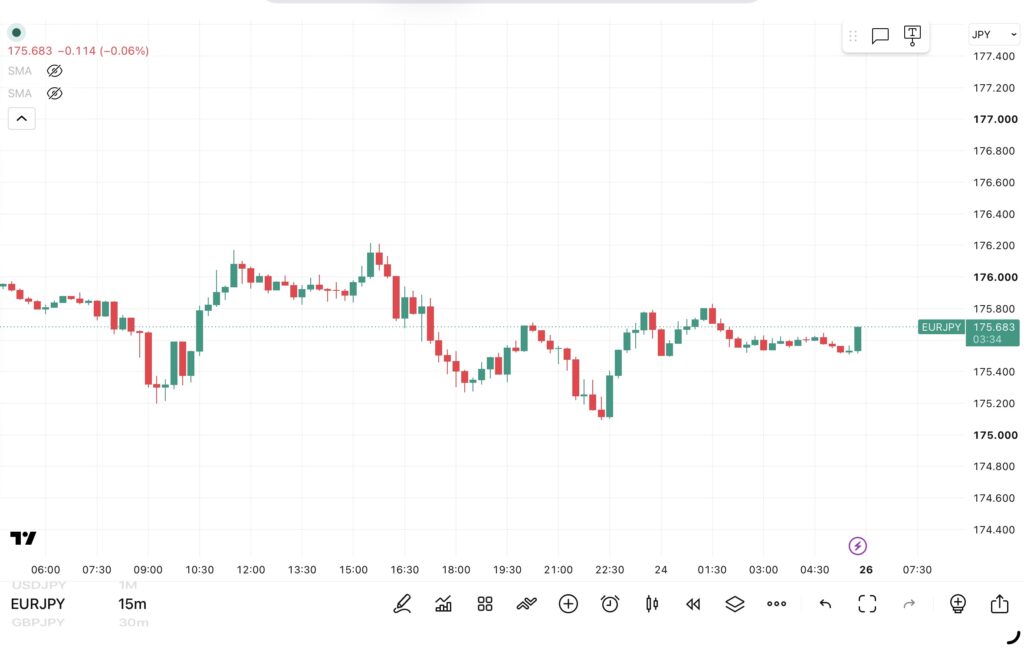Open the comment bubble tool
The width and height of the screenshot is (1024, 648).
point(880,36)
